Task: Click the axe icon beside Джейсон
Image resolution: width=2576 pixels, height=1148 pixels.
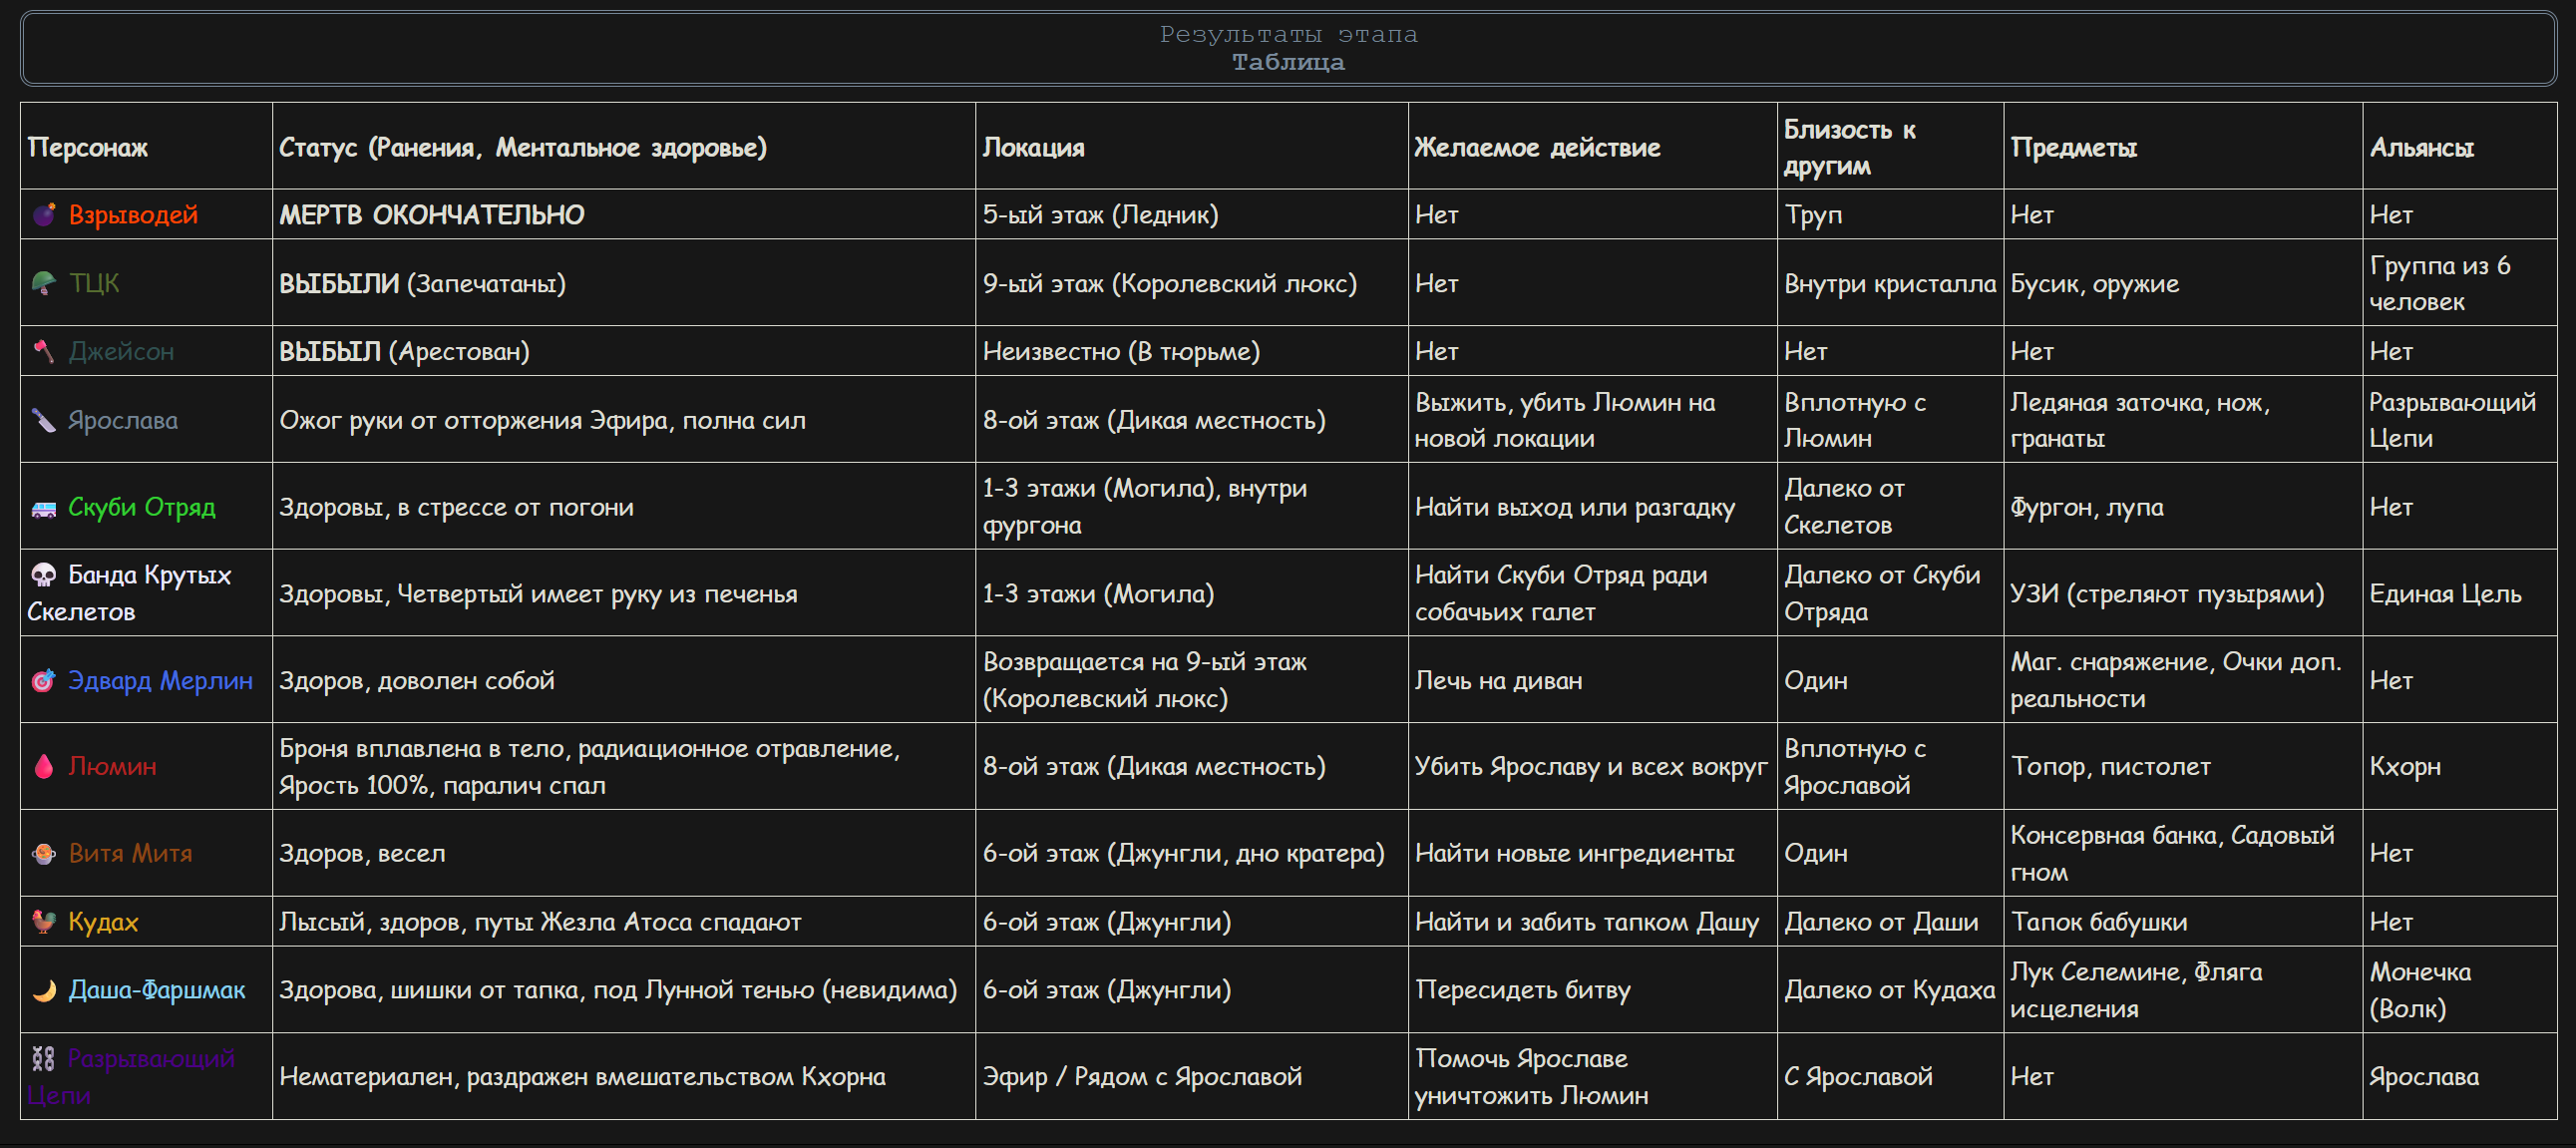Action: [43, 352]
